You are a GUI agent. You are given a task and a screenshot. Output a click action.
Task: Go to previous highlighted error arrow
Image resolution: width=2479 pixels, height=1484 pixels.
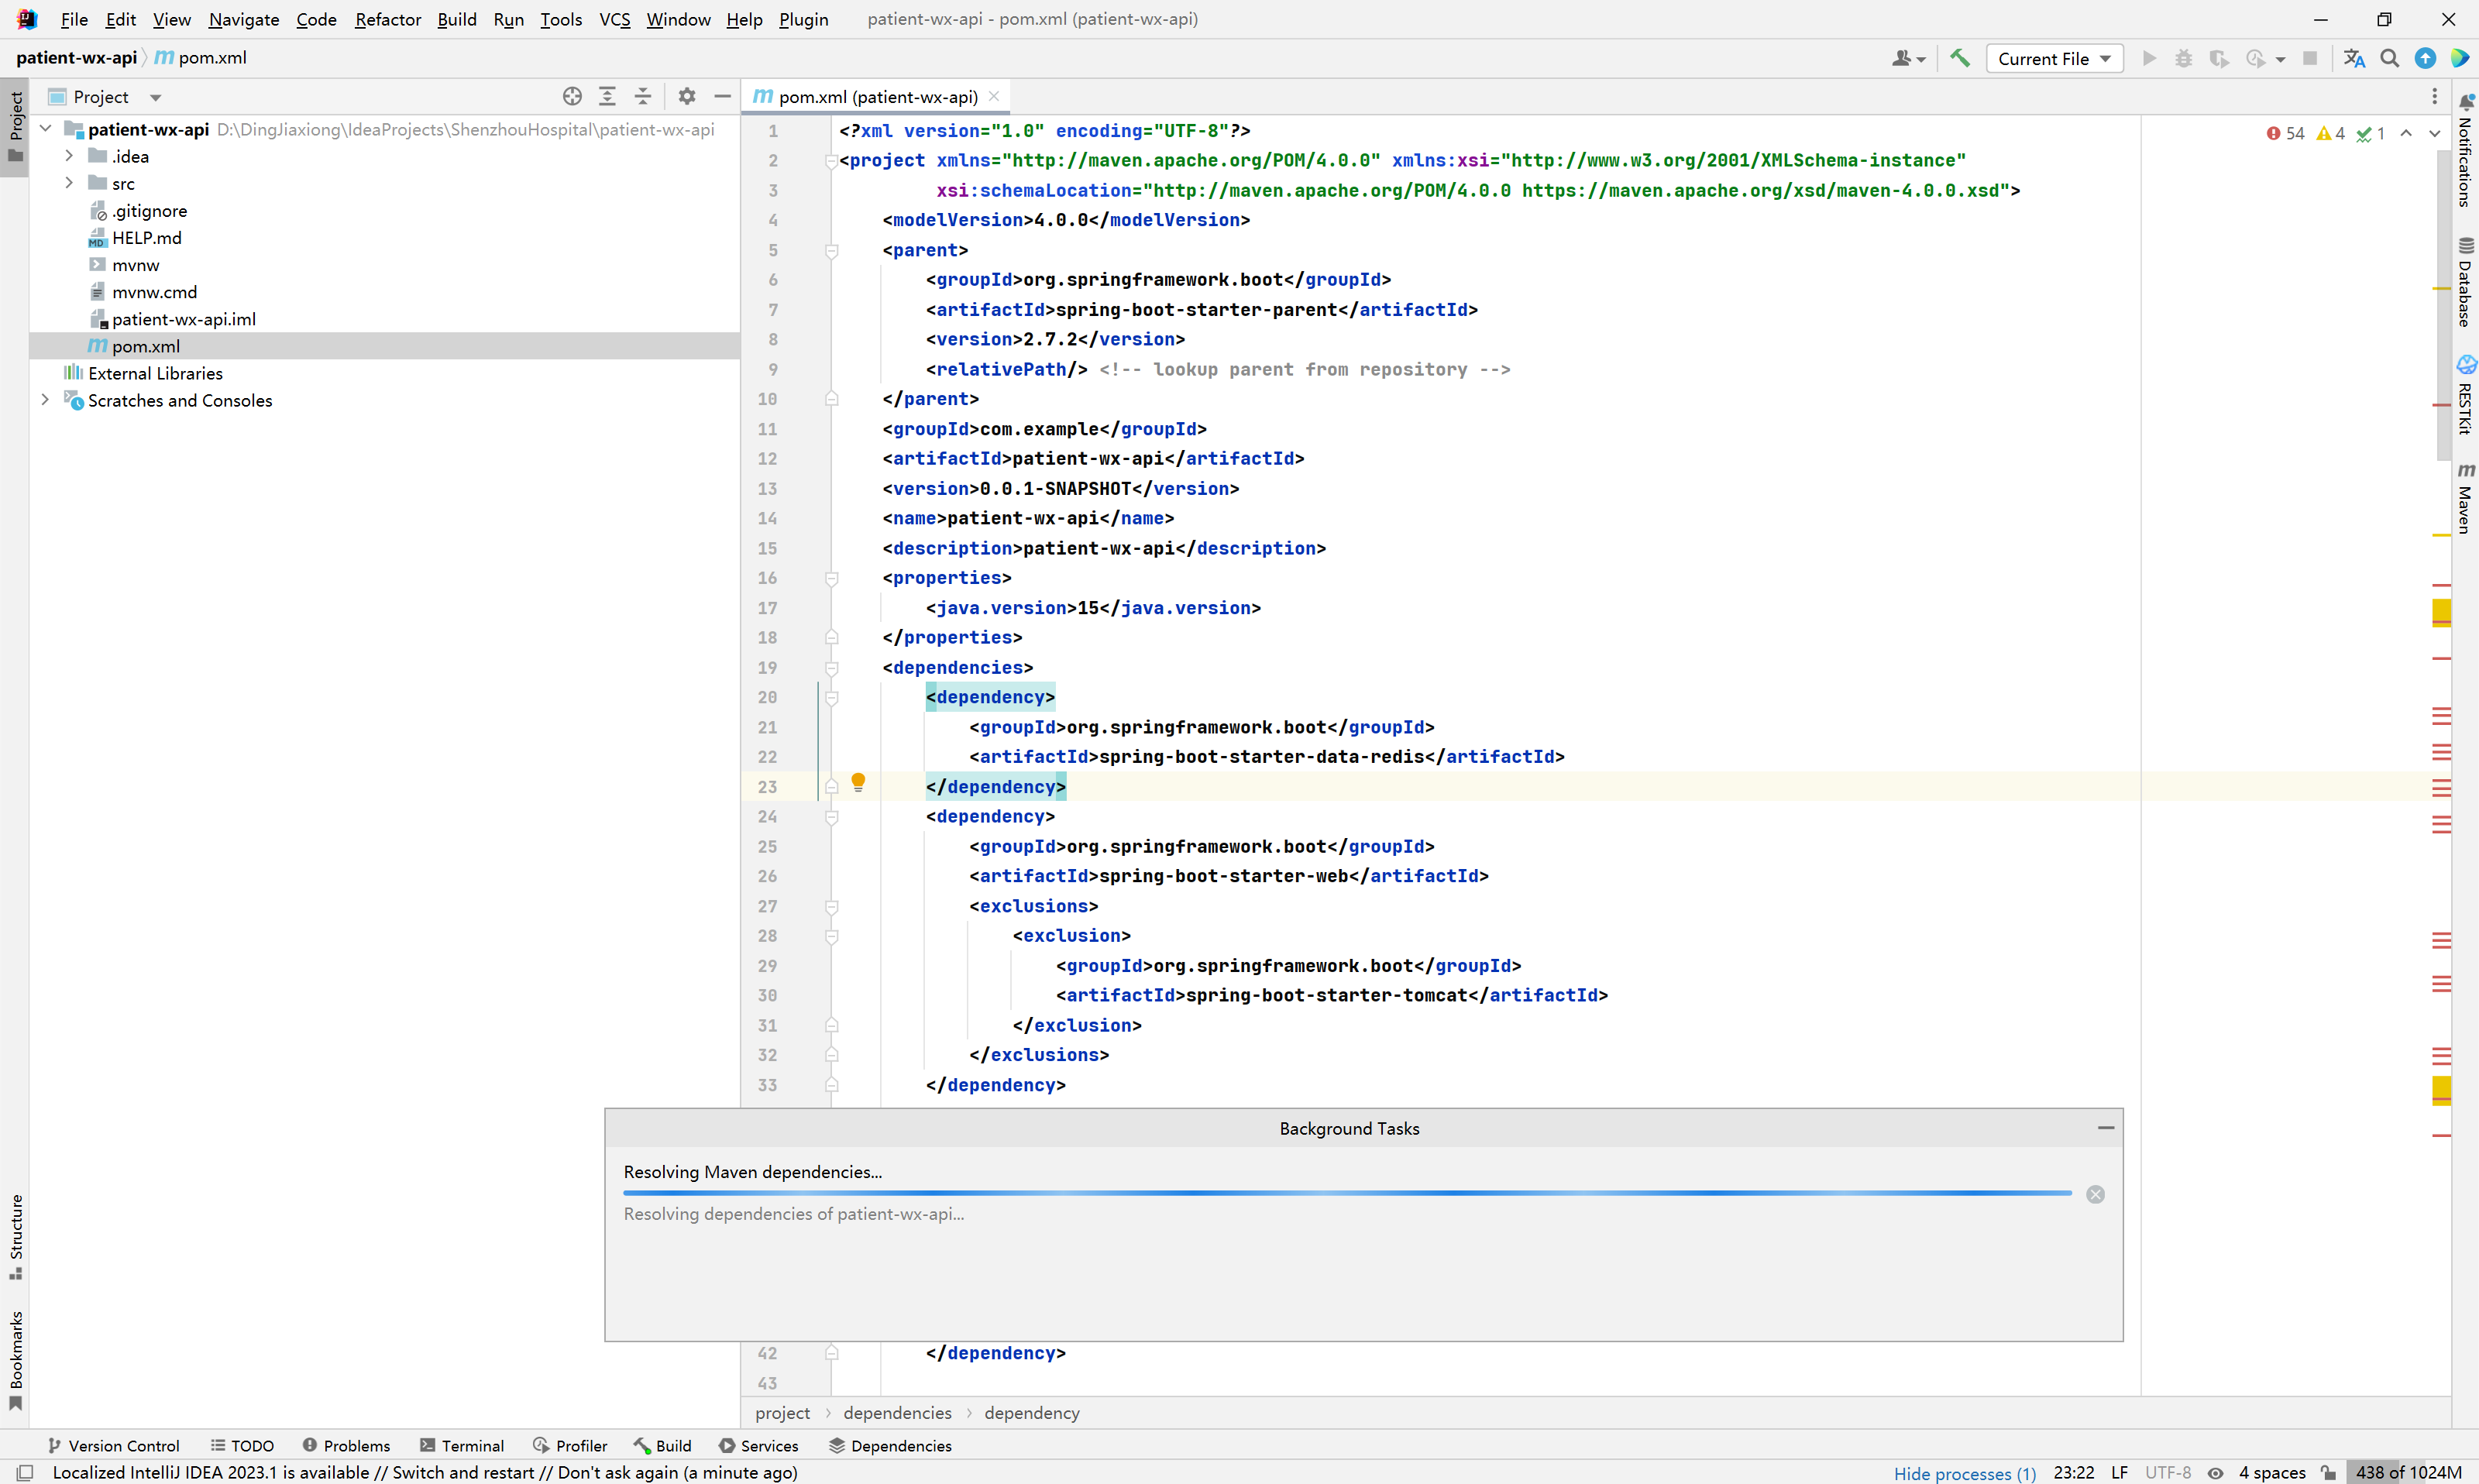coord(2406,133)
